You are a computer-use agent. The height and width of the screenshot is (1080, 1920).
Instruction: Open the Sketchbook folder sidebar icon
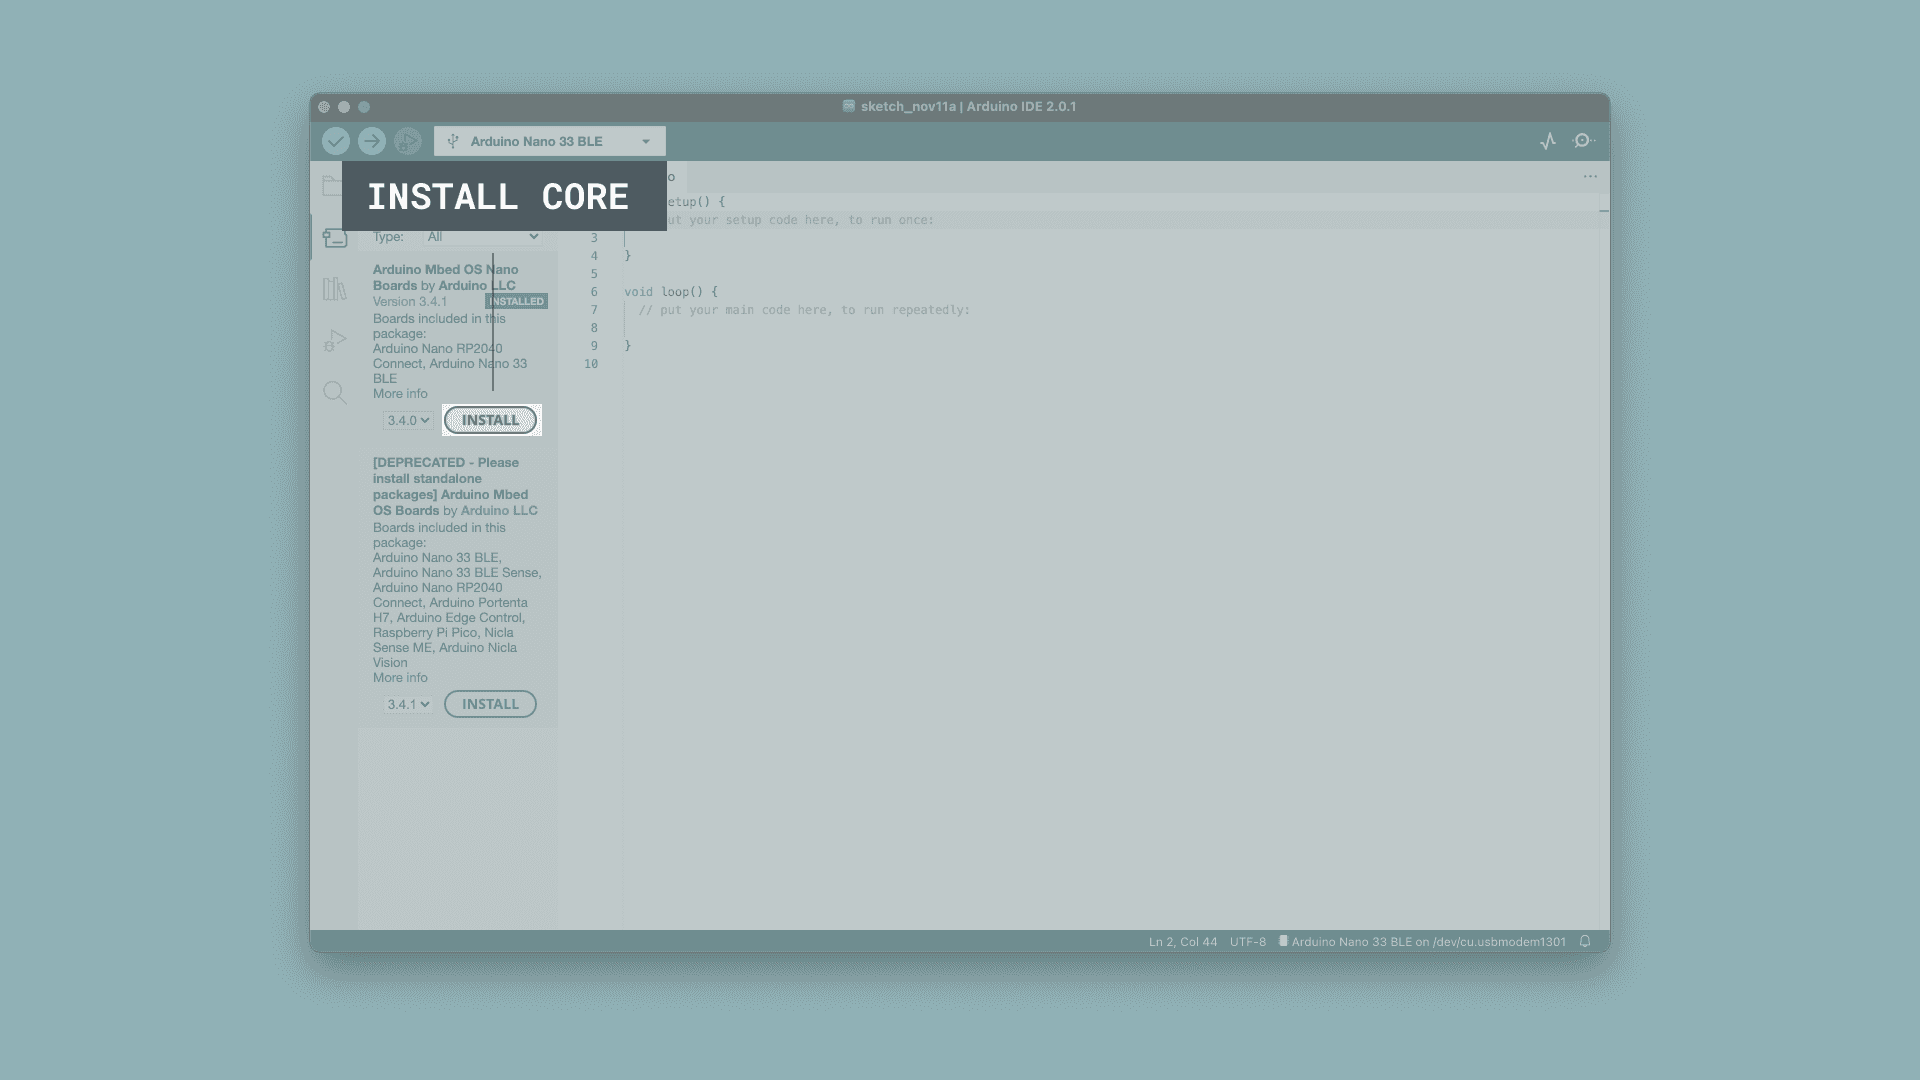click(x=334, y=186)
